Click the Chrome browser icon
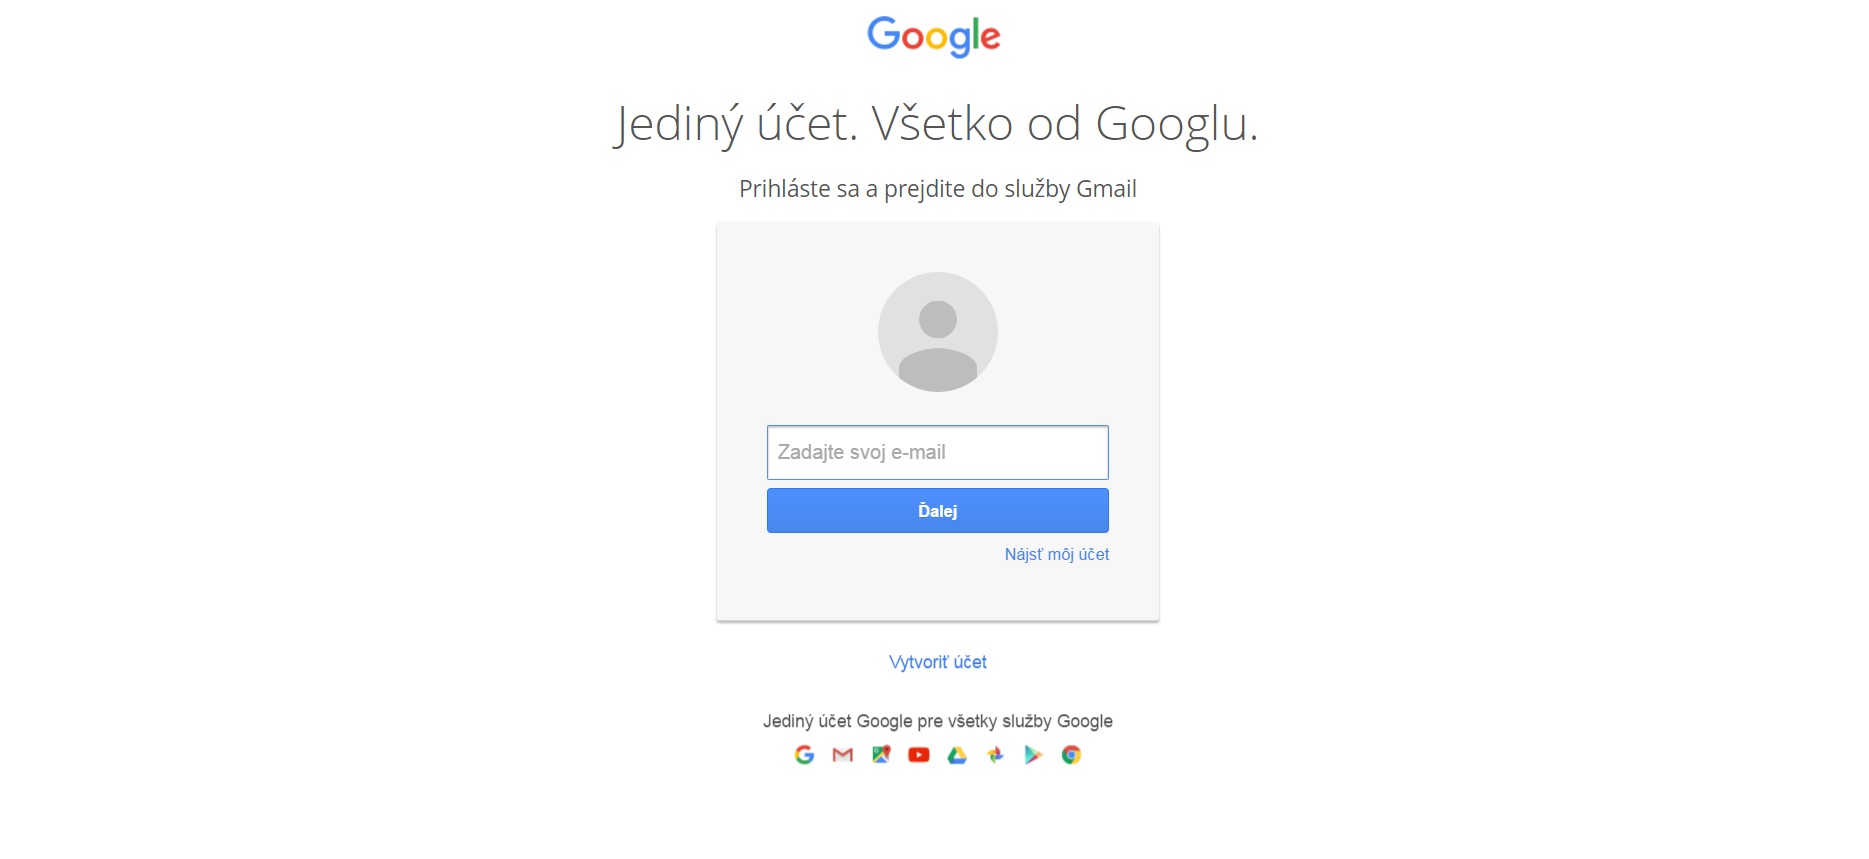Image resolution: width=1869 pixels, height=859 pixels. click(1071, 755)
